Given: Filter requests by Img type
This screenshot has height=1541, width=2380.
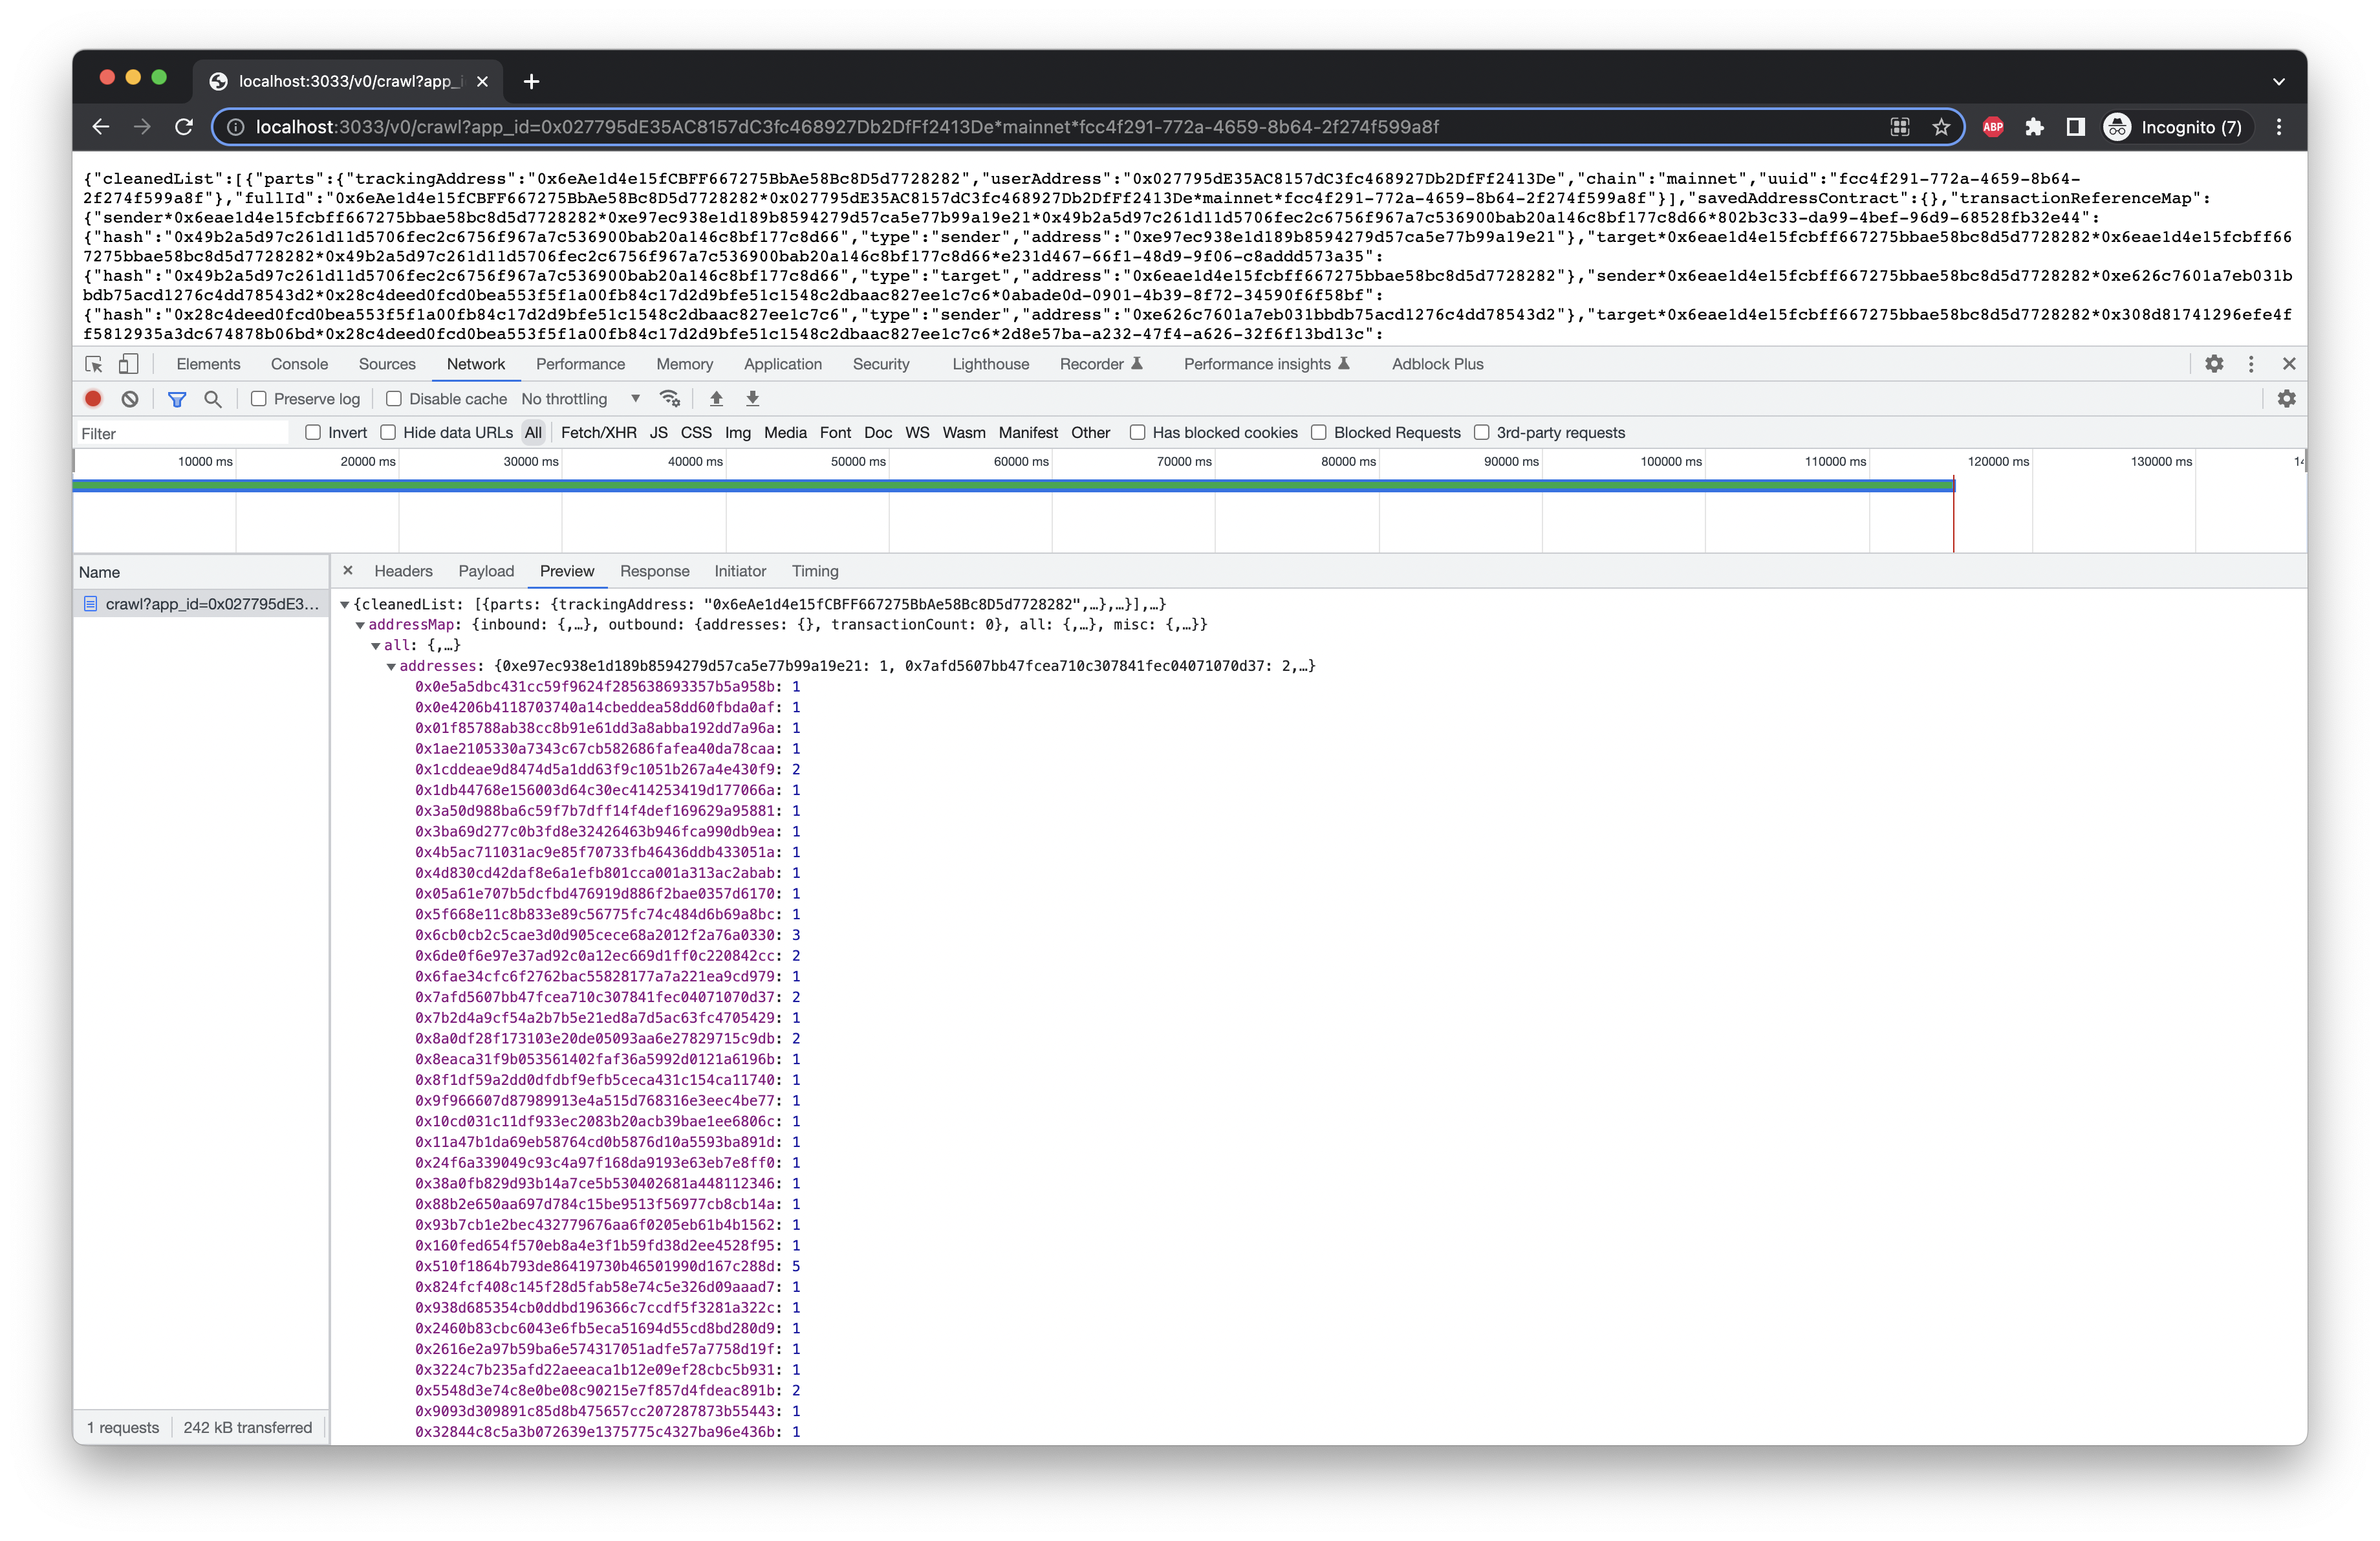Looking at the screenshot, I should 738,433.
